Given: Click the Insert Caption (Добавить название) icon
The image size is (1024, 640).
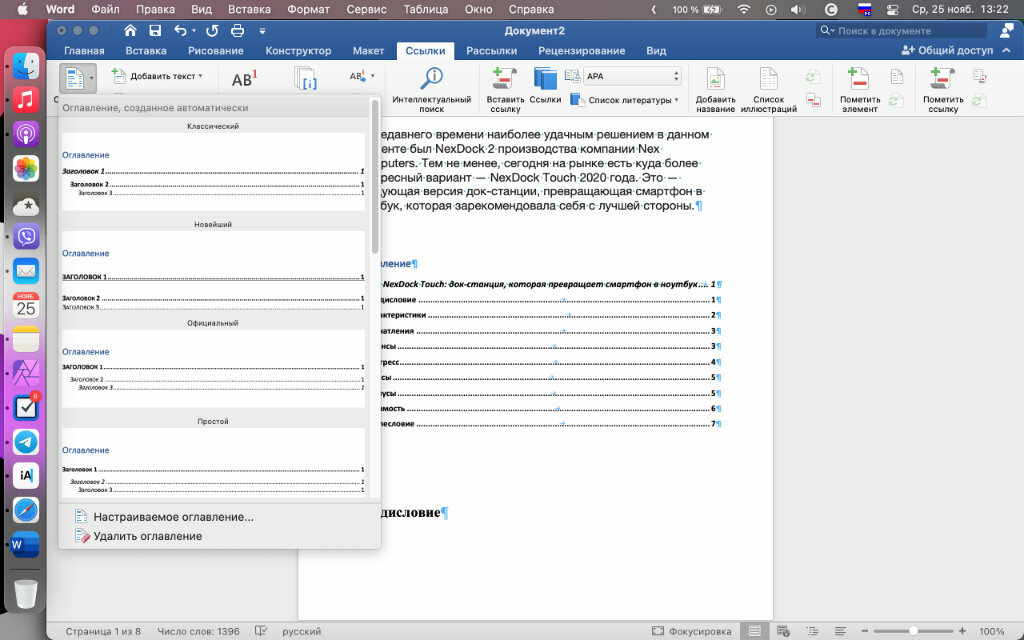Looking at the screenshot, I should click(715, 79).
